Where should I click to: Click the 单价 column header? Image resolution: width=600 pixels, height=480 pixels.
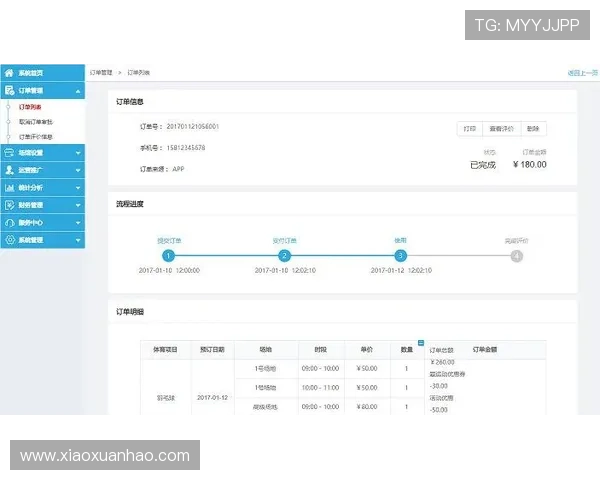point(367,349)
